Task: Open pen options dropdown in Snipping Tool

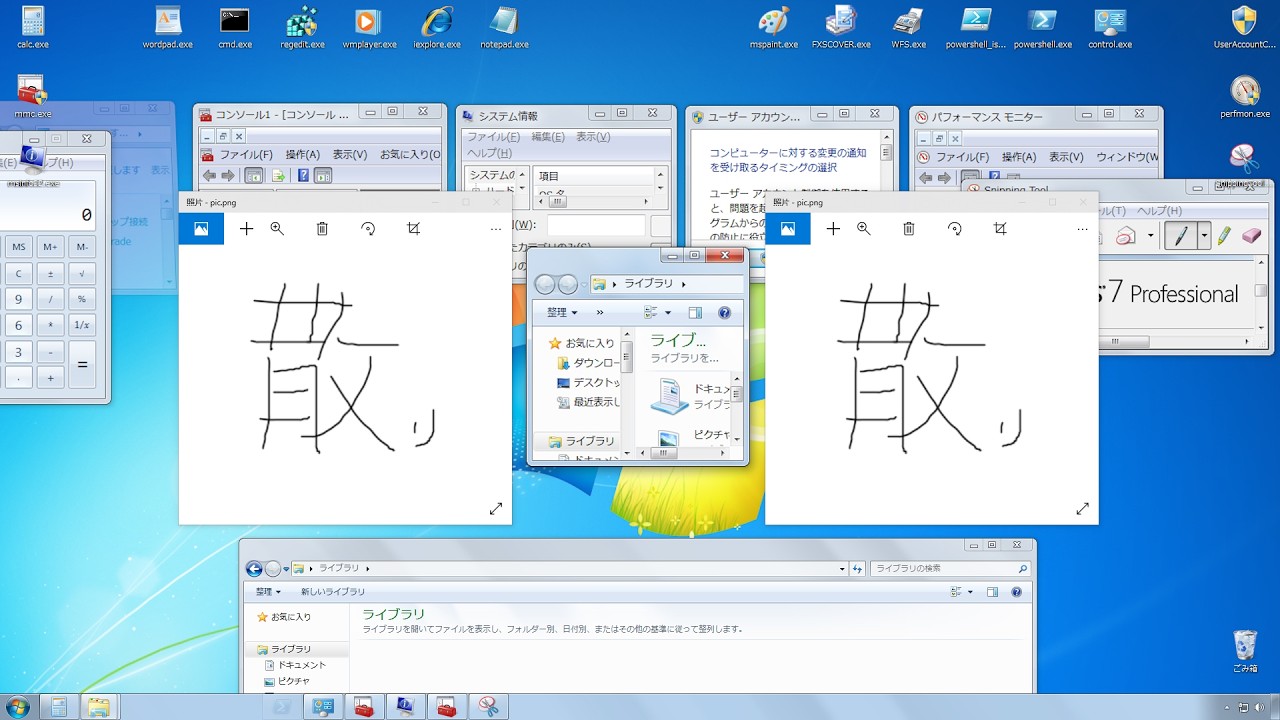Action: tap(1204, 236)
